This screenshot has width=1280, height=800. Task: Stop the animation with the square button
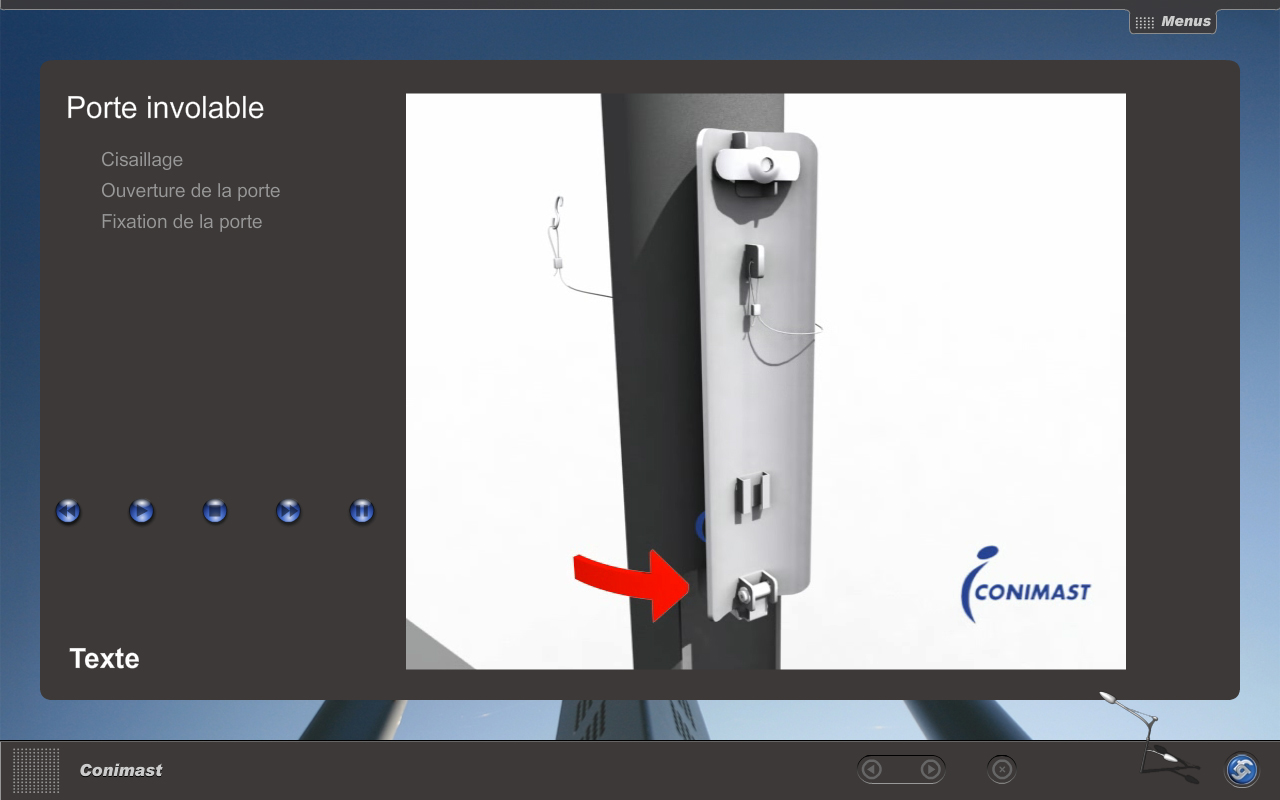[x=215, y=512]
